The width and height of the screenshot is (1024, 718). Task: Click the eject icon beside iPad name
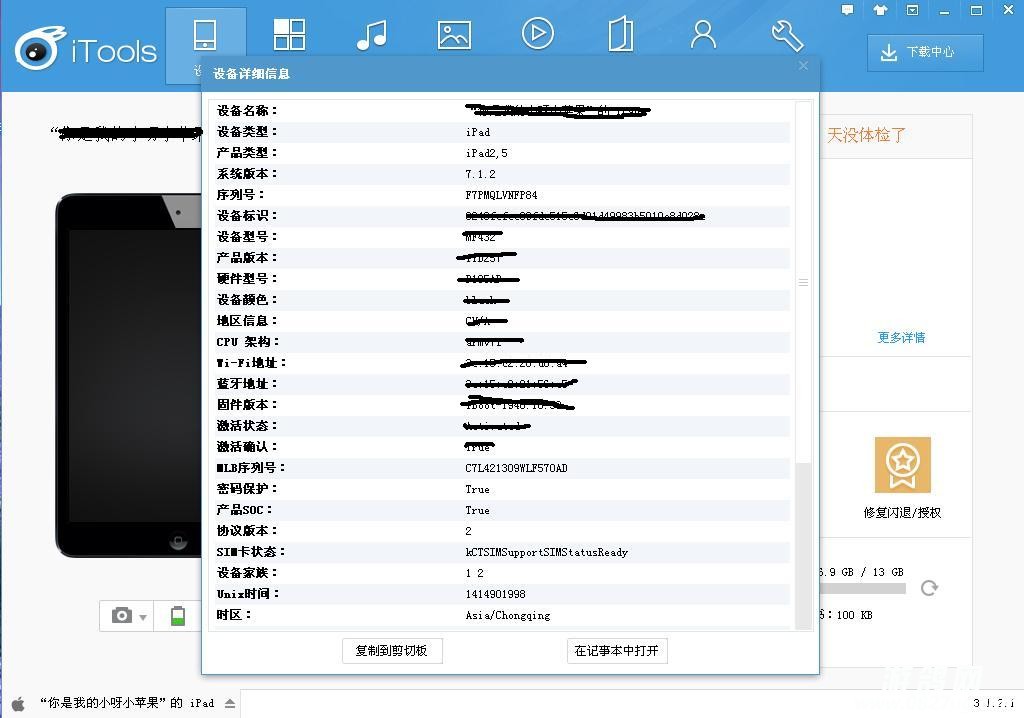(230, 703)
